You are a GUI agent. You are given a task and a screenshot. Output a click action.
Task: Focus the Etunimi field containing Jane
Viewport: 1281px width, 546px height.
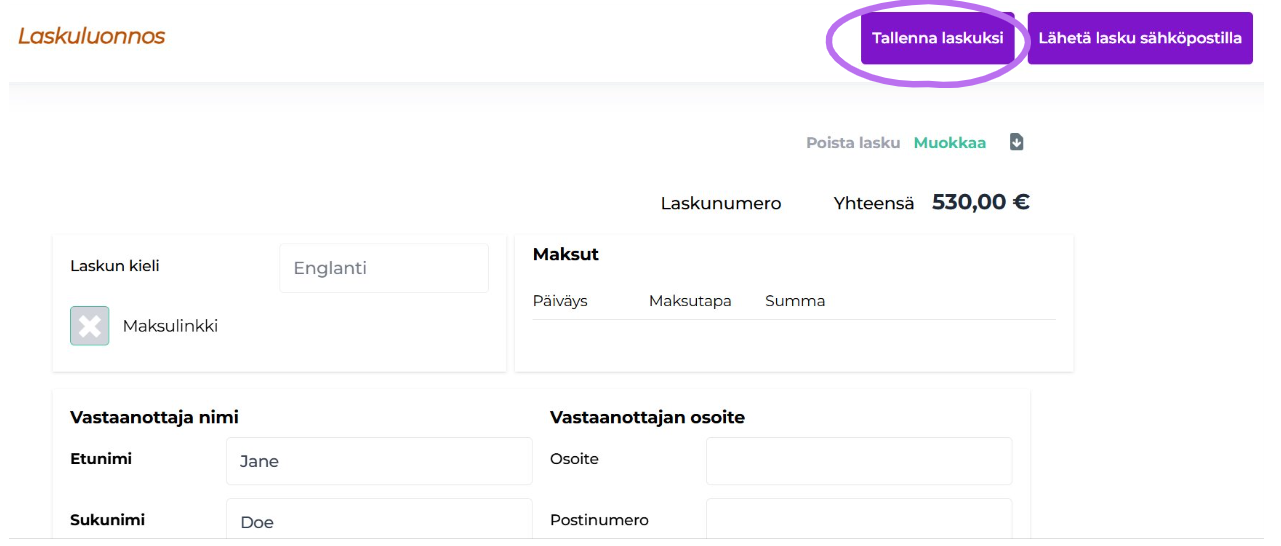coord(379,461)
